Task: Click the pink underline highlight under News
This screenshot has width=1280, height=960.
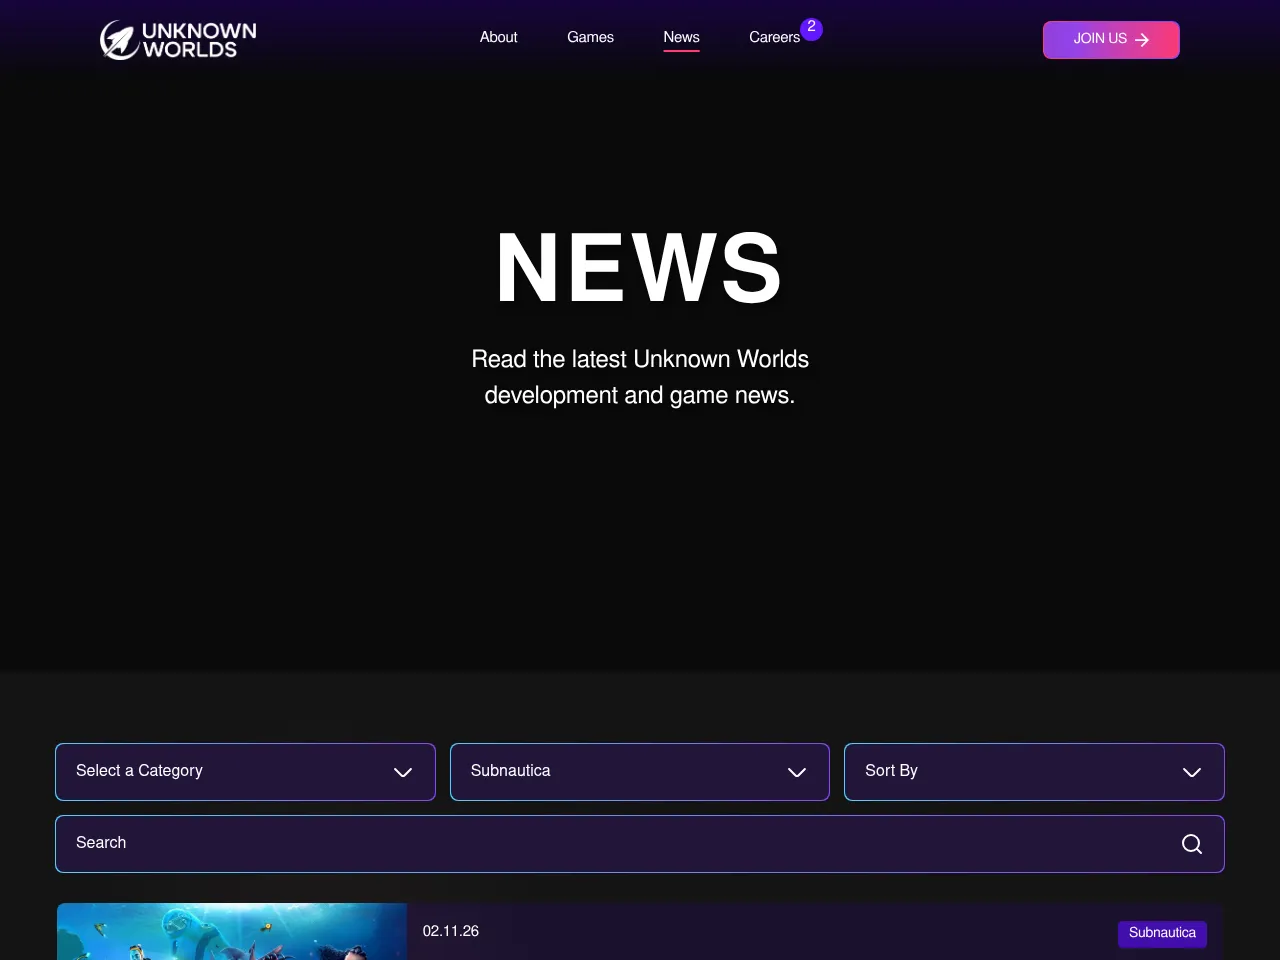Action: pyautogui.click(x=681, y=52)
